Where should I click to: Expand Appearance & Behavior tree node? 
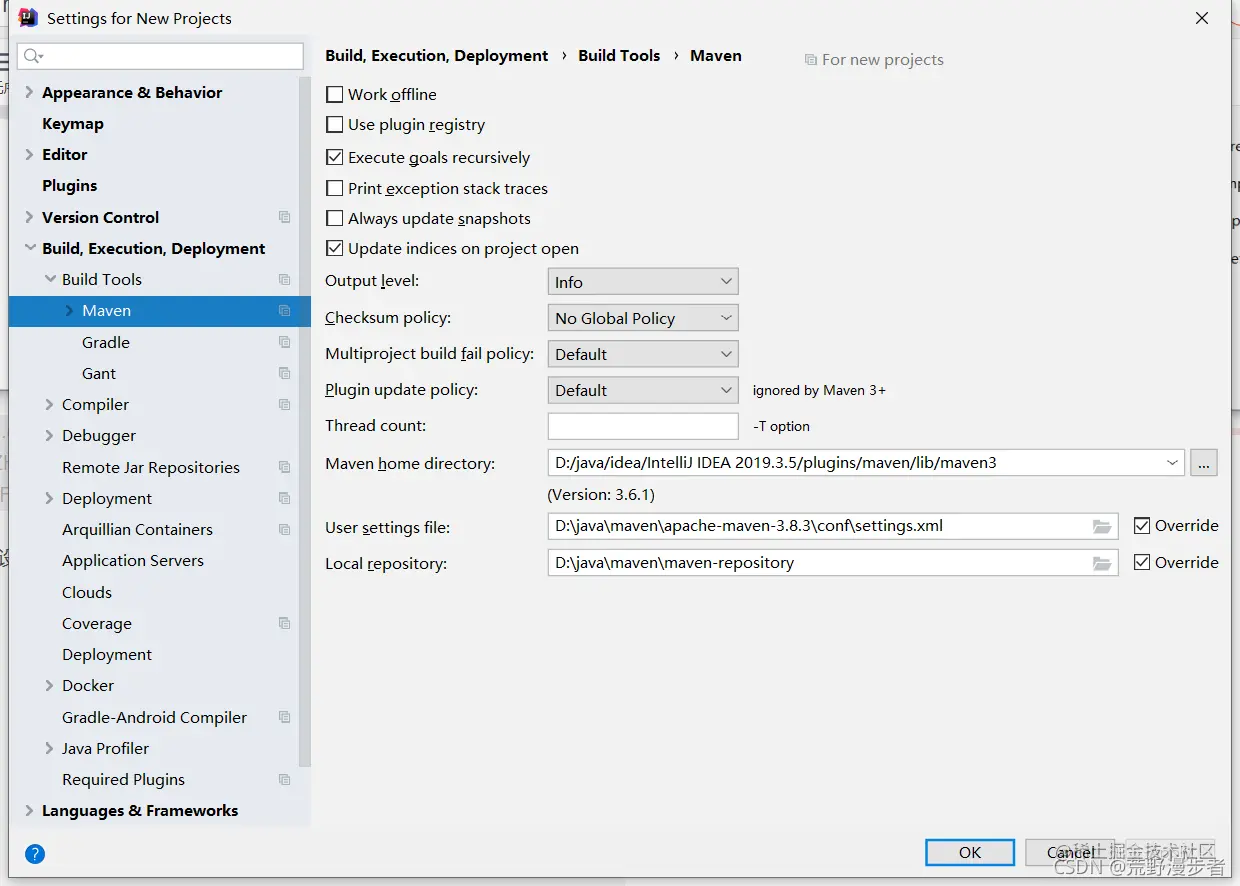[29, 92]
